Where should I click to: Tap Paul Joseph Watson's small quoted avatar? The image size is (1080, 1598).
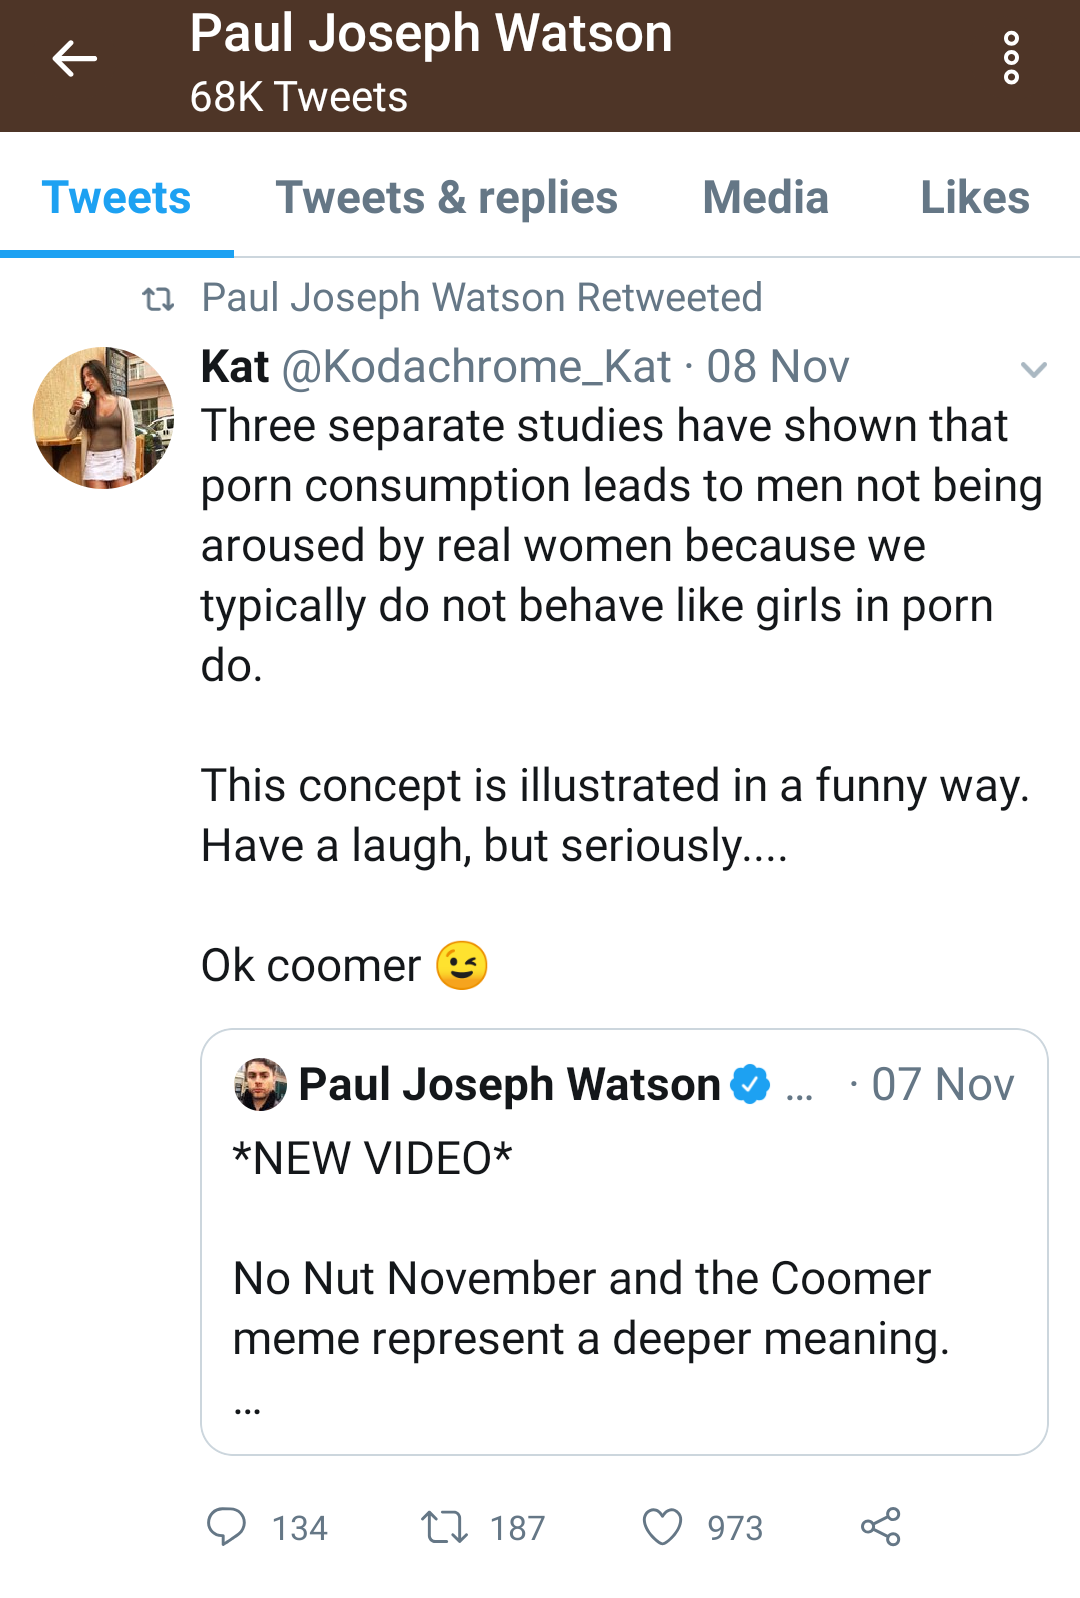260,1085
